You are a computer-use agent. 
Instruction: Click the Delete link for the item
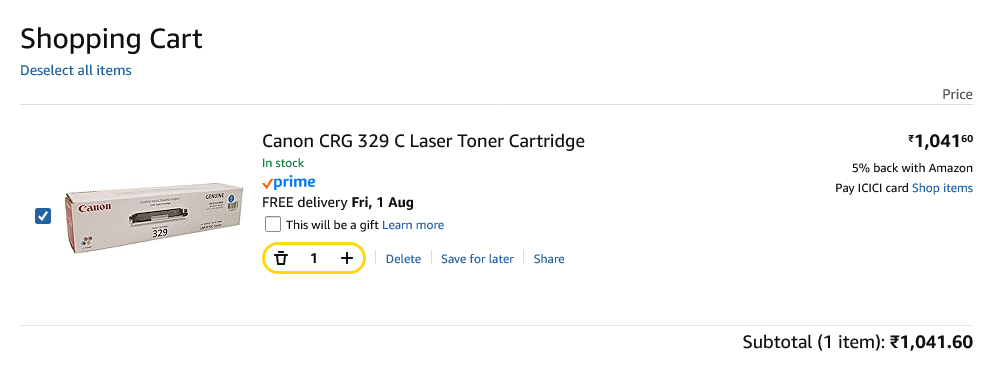(x=403, y=258)
